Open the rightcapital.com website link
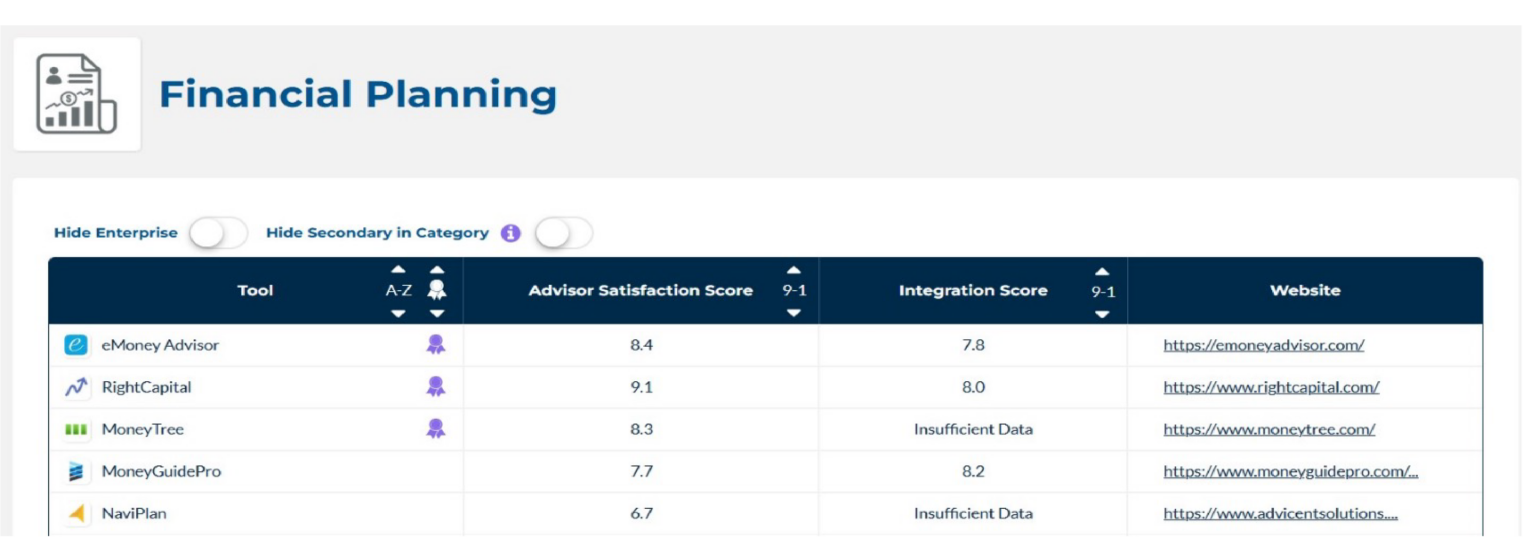1536x557 pixels. pos(1271,387)
